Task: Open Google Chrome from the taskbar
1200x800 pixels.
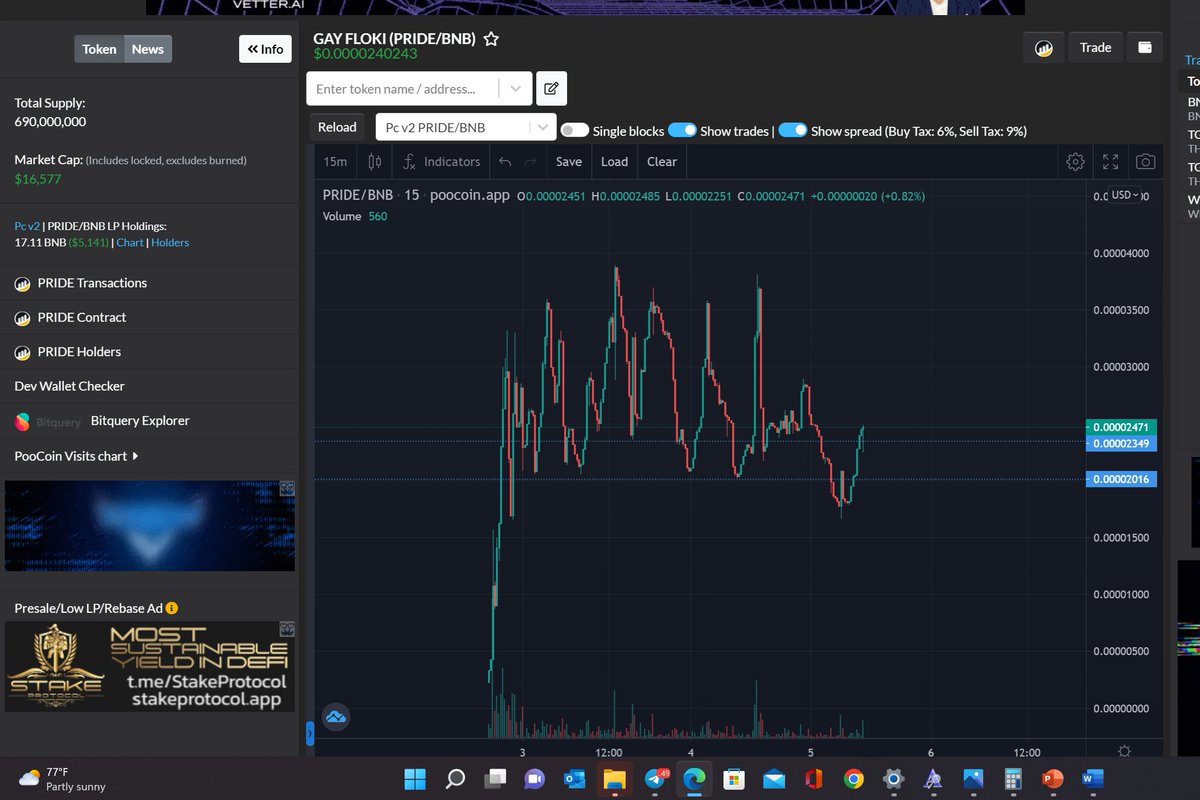Action: [x=853, y=778]
